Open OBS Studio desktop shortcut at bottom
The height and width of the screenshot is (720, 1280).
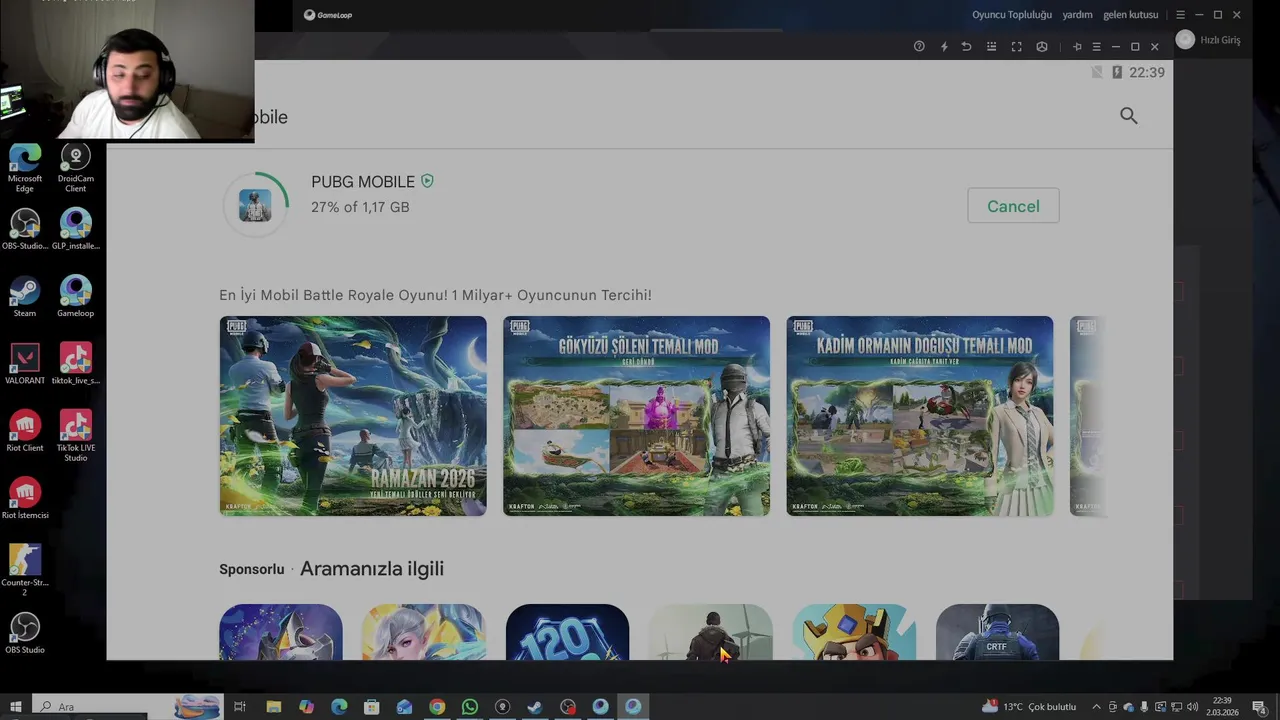coord(25,633)
